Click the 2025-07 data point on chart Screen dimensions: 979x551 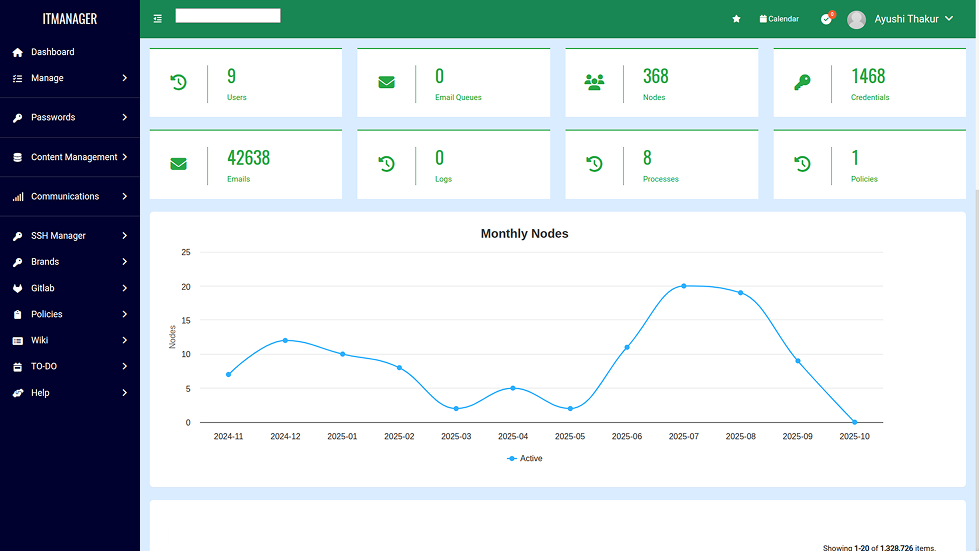click(x=684, y=286)
